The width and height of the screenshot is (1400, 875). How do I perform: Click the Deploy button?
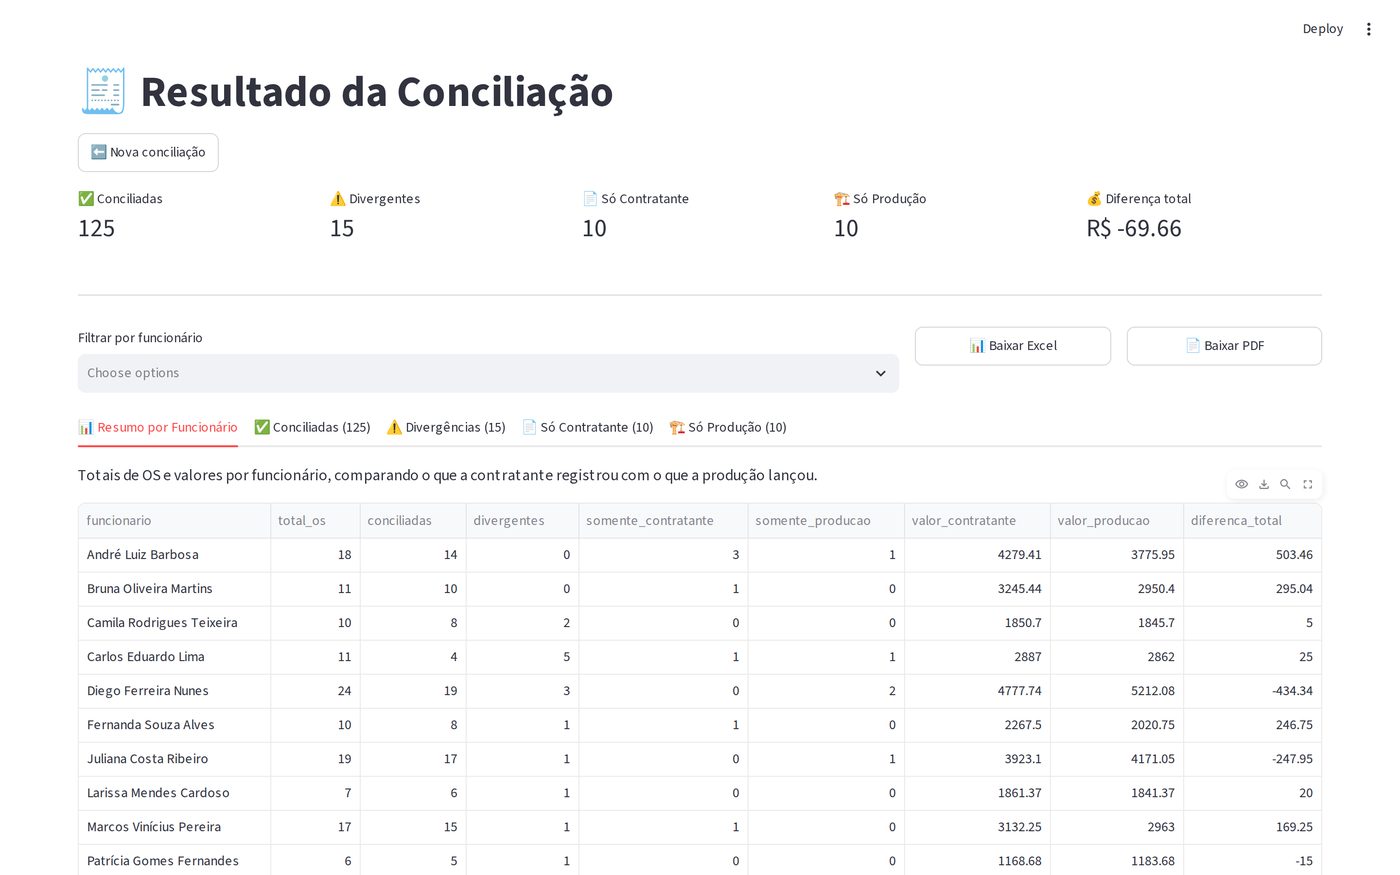click(x=1322, y=29)
